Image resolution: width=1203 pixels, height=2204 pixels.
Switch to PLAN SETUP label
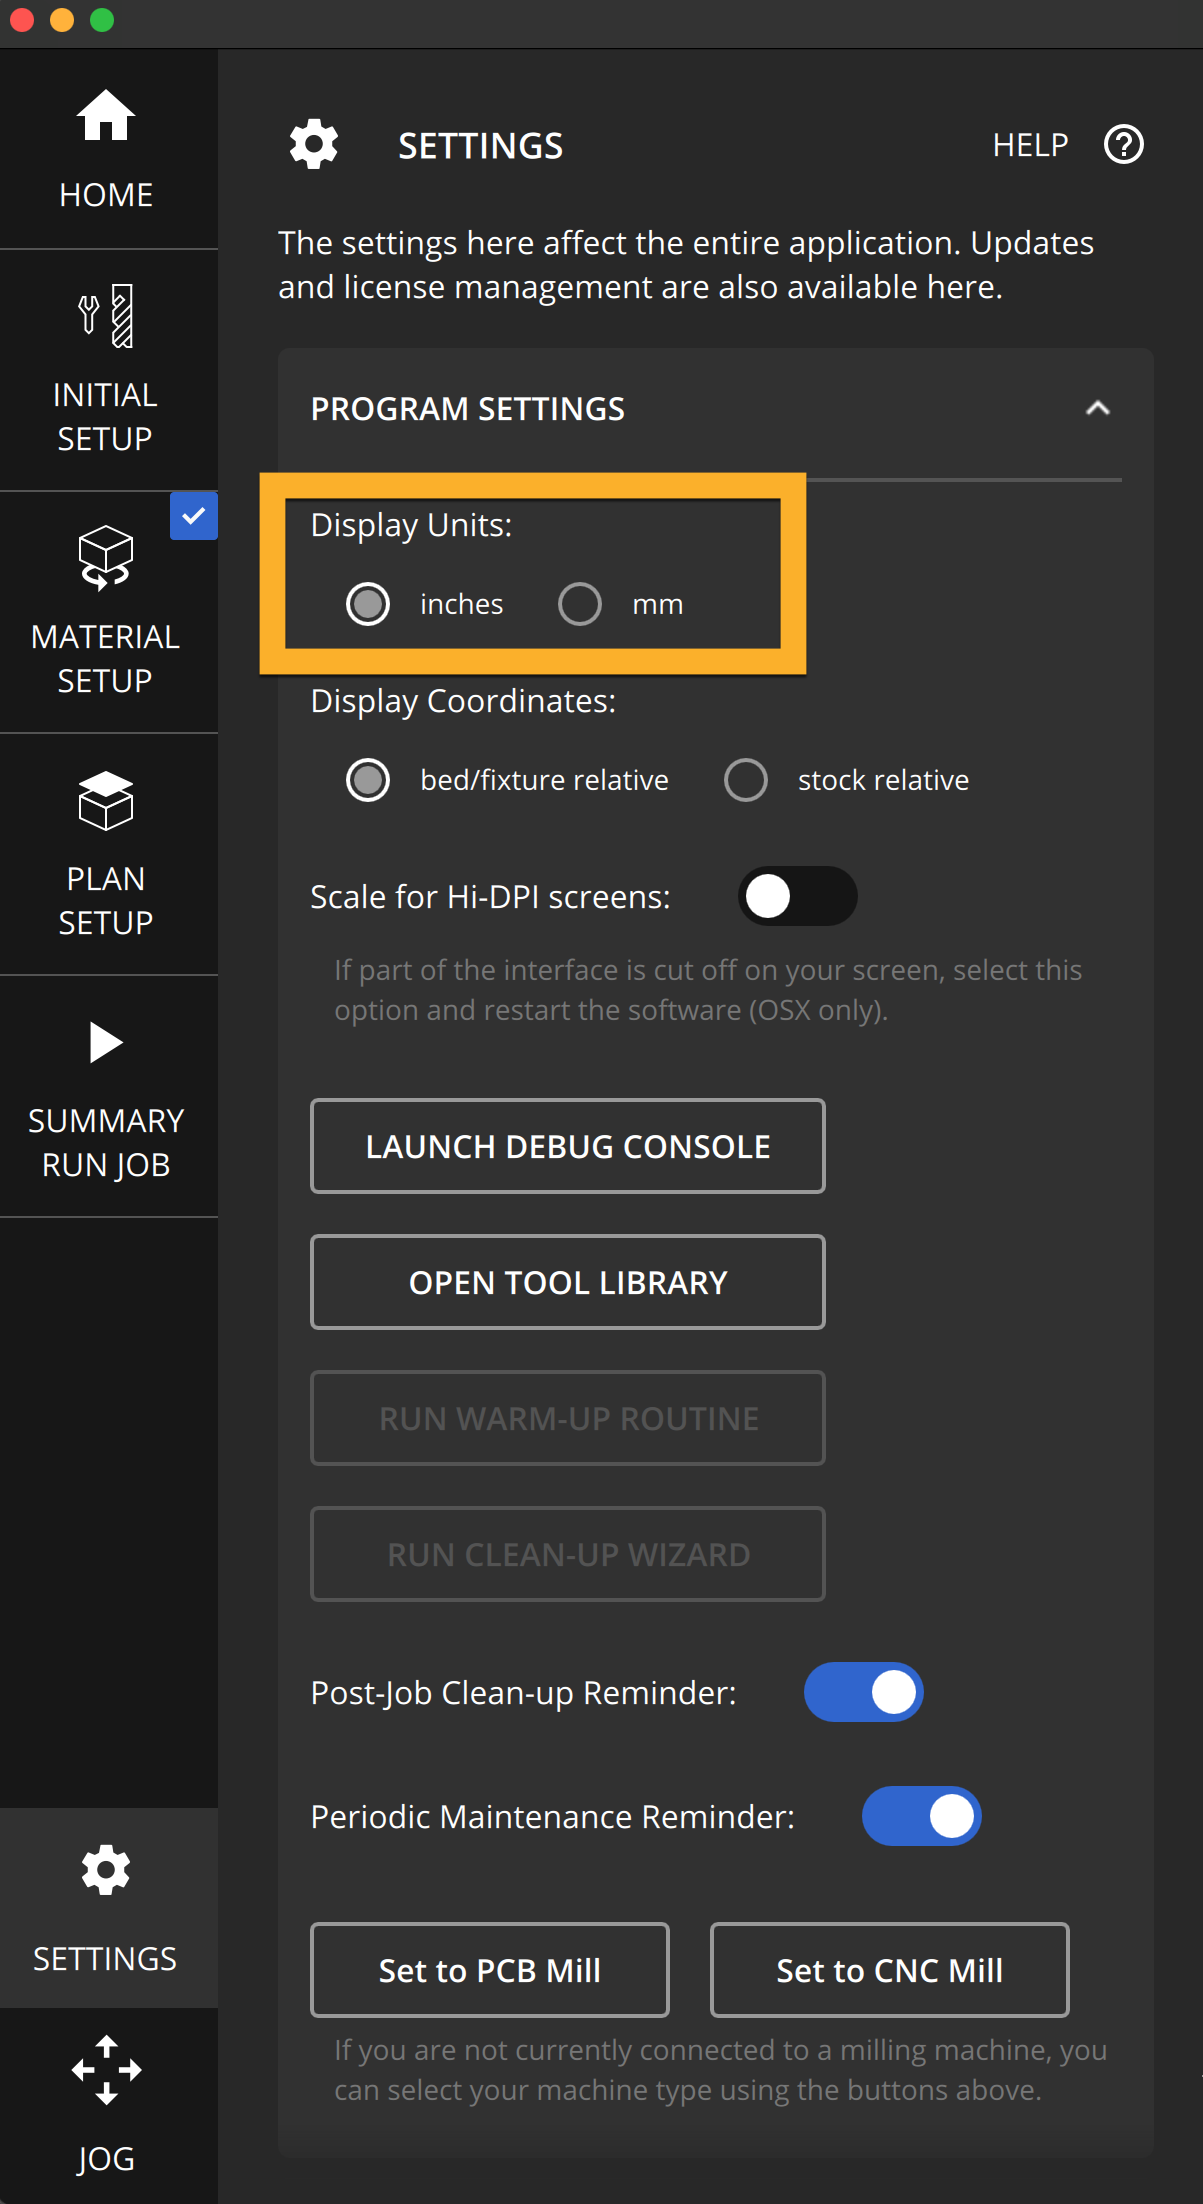pyautogui.click(x=106, y=901)
